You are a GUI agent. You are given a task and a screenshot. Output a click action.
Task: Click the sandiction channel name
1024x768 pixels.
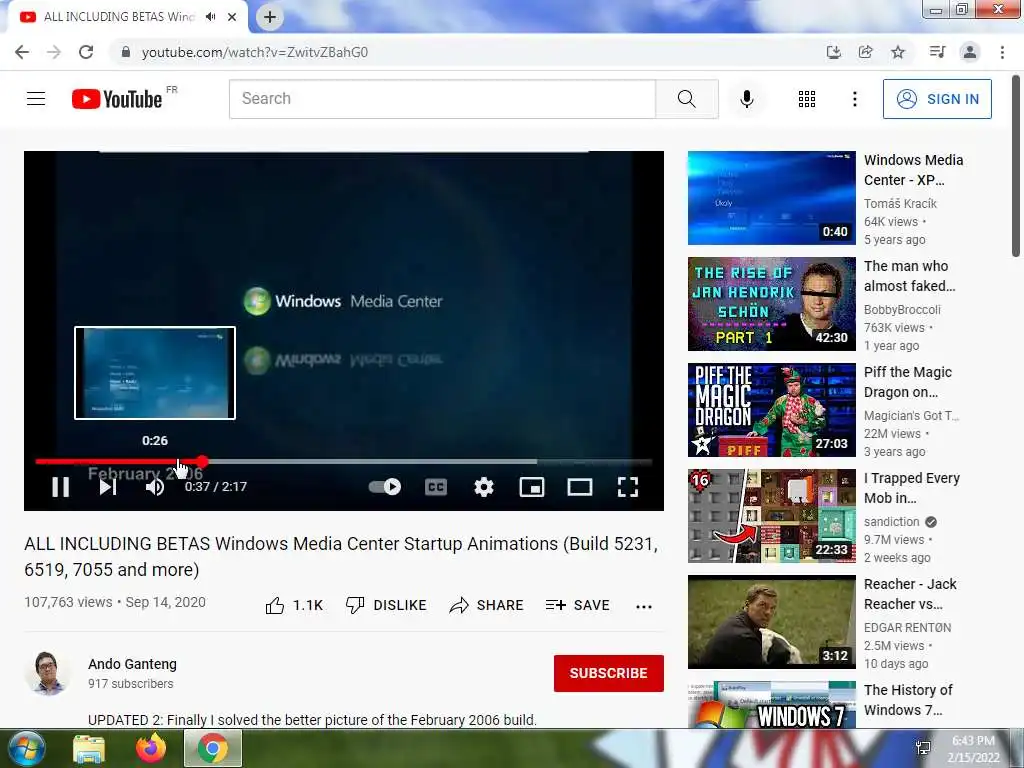coord(891,522)
